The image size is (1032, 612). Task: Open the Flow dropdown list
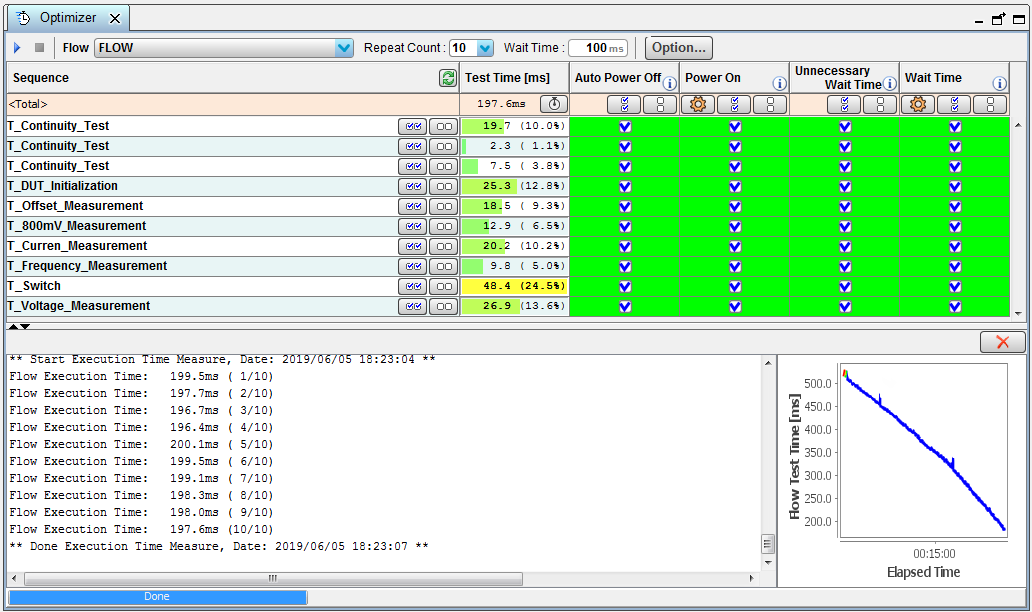[x=344, y=48]
